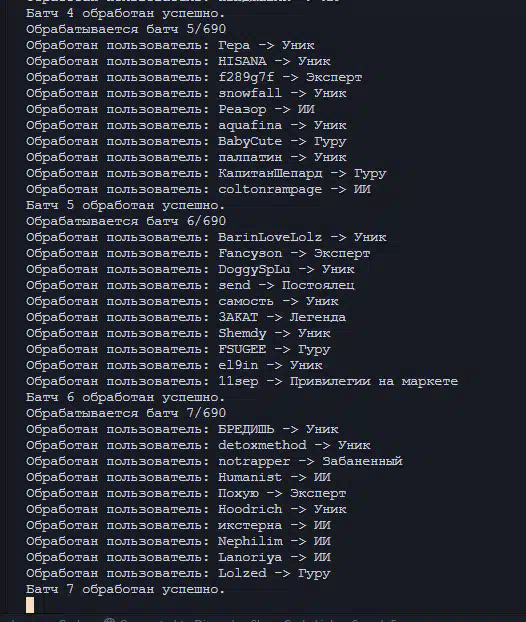Click the 'Батч 7 обработан успешно' line

pos(125,589)
